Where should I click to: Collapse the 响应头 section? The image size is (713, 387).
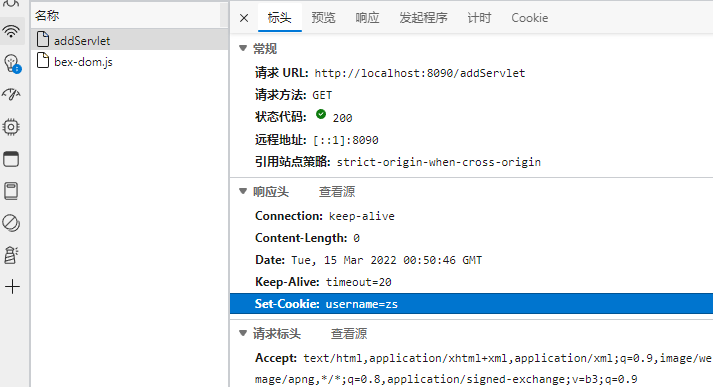pyautogui.click(x=243, y=191)
